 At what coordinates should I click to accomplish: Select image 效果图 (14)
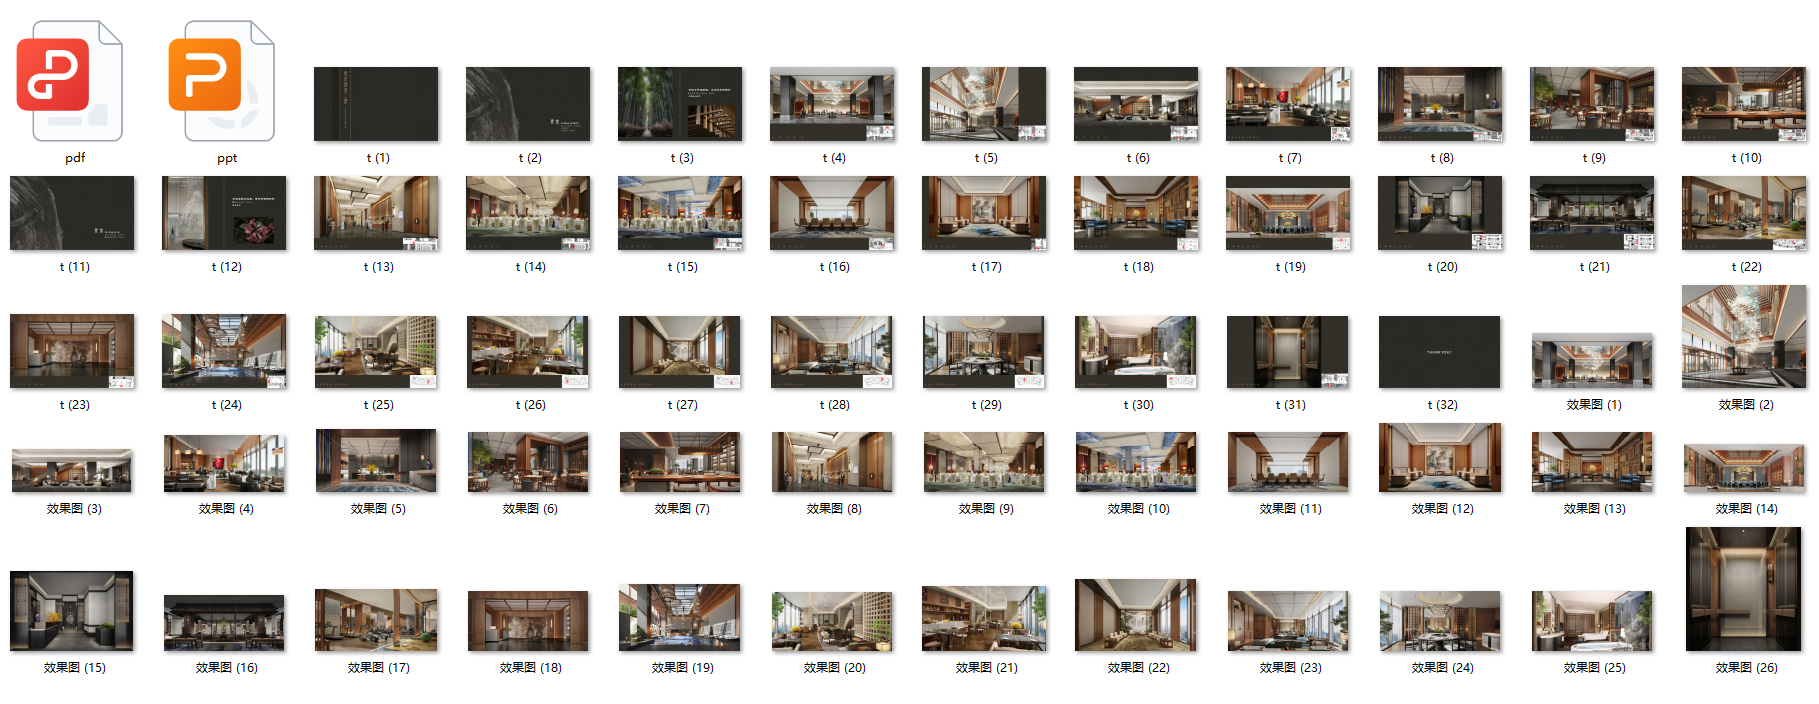[x=1744, y=469]
